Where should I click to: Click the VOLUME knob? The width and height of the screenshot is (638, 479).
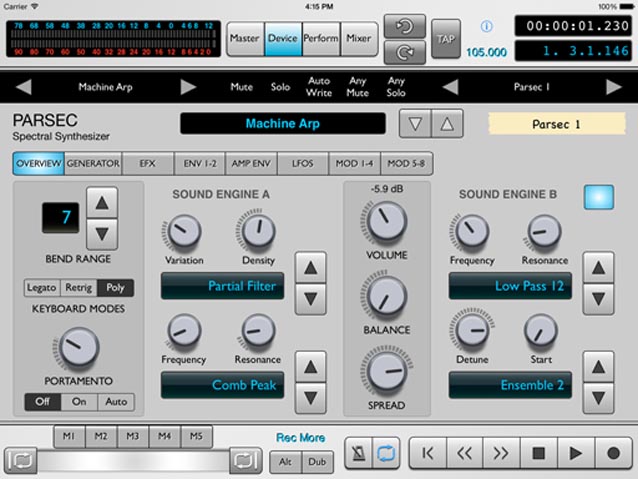[387, 222]
